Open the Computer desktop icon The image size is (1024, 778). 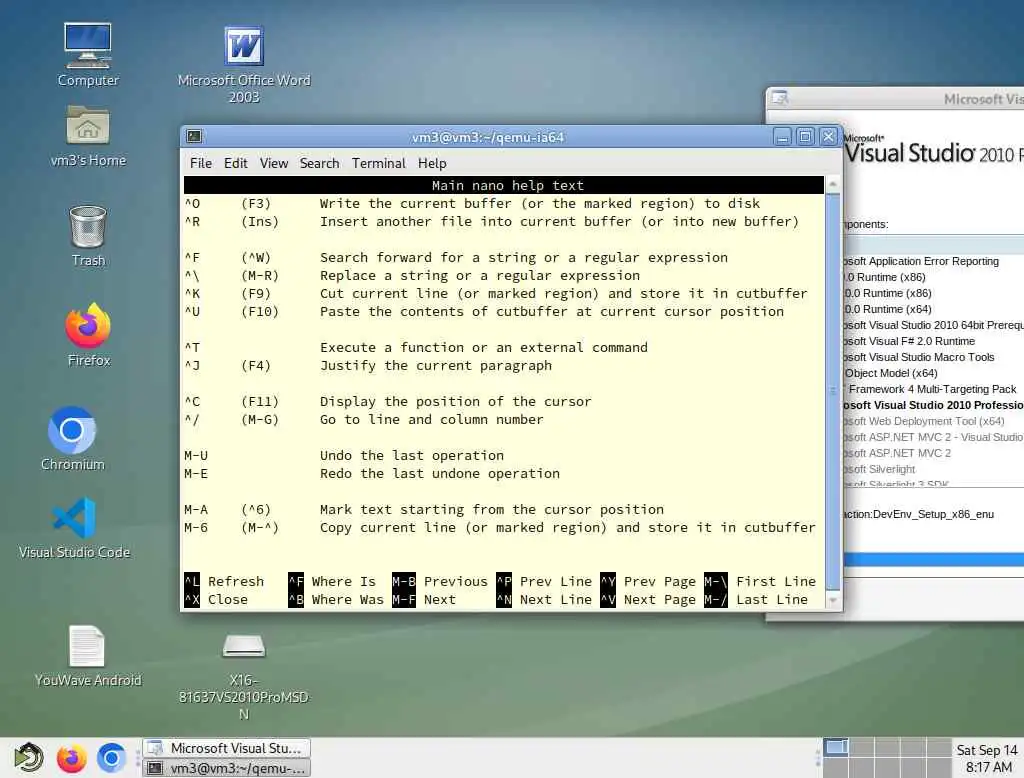coord(88,55)
